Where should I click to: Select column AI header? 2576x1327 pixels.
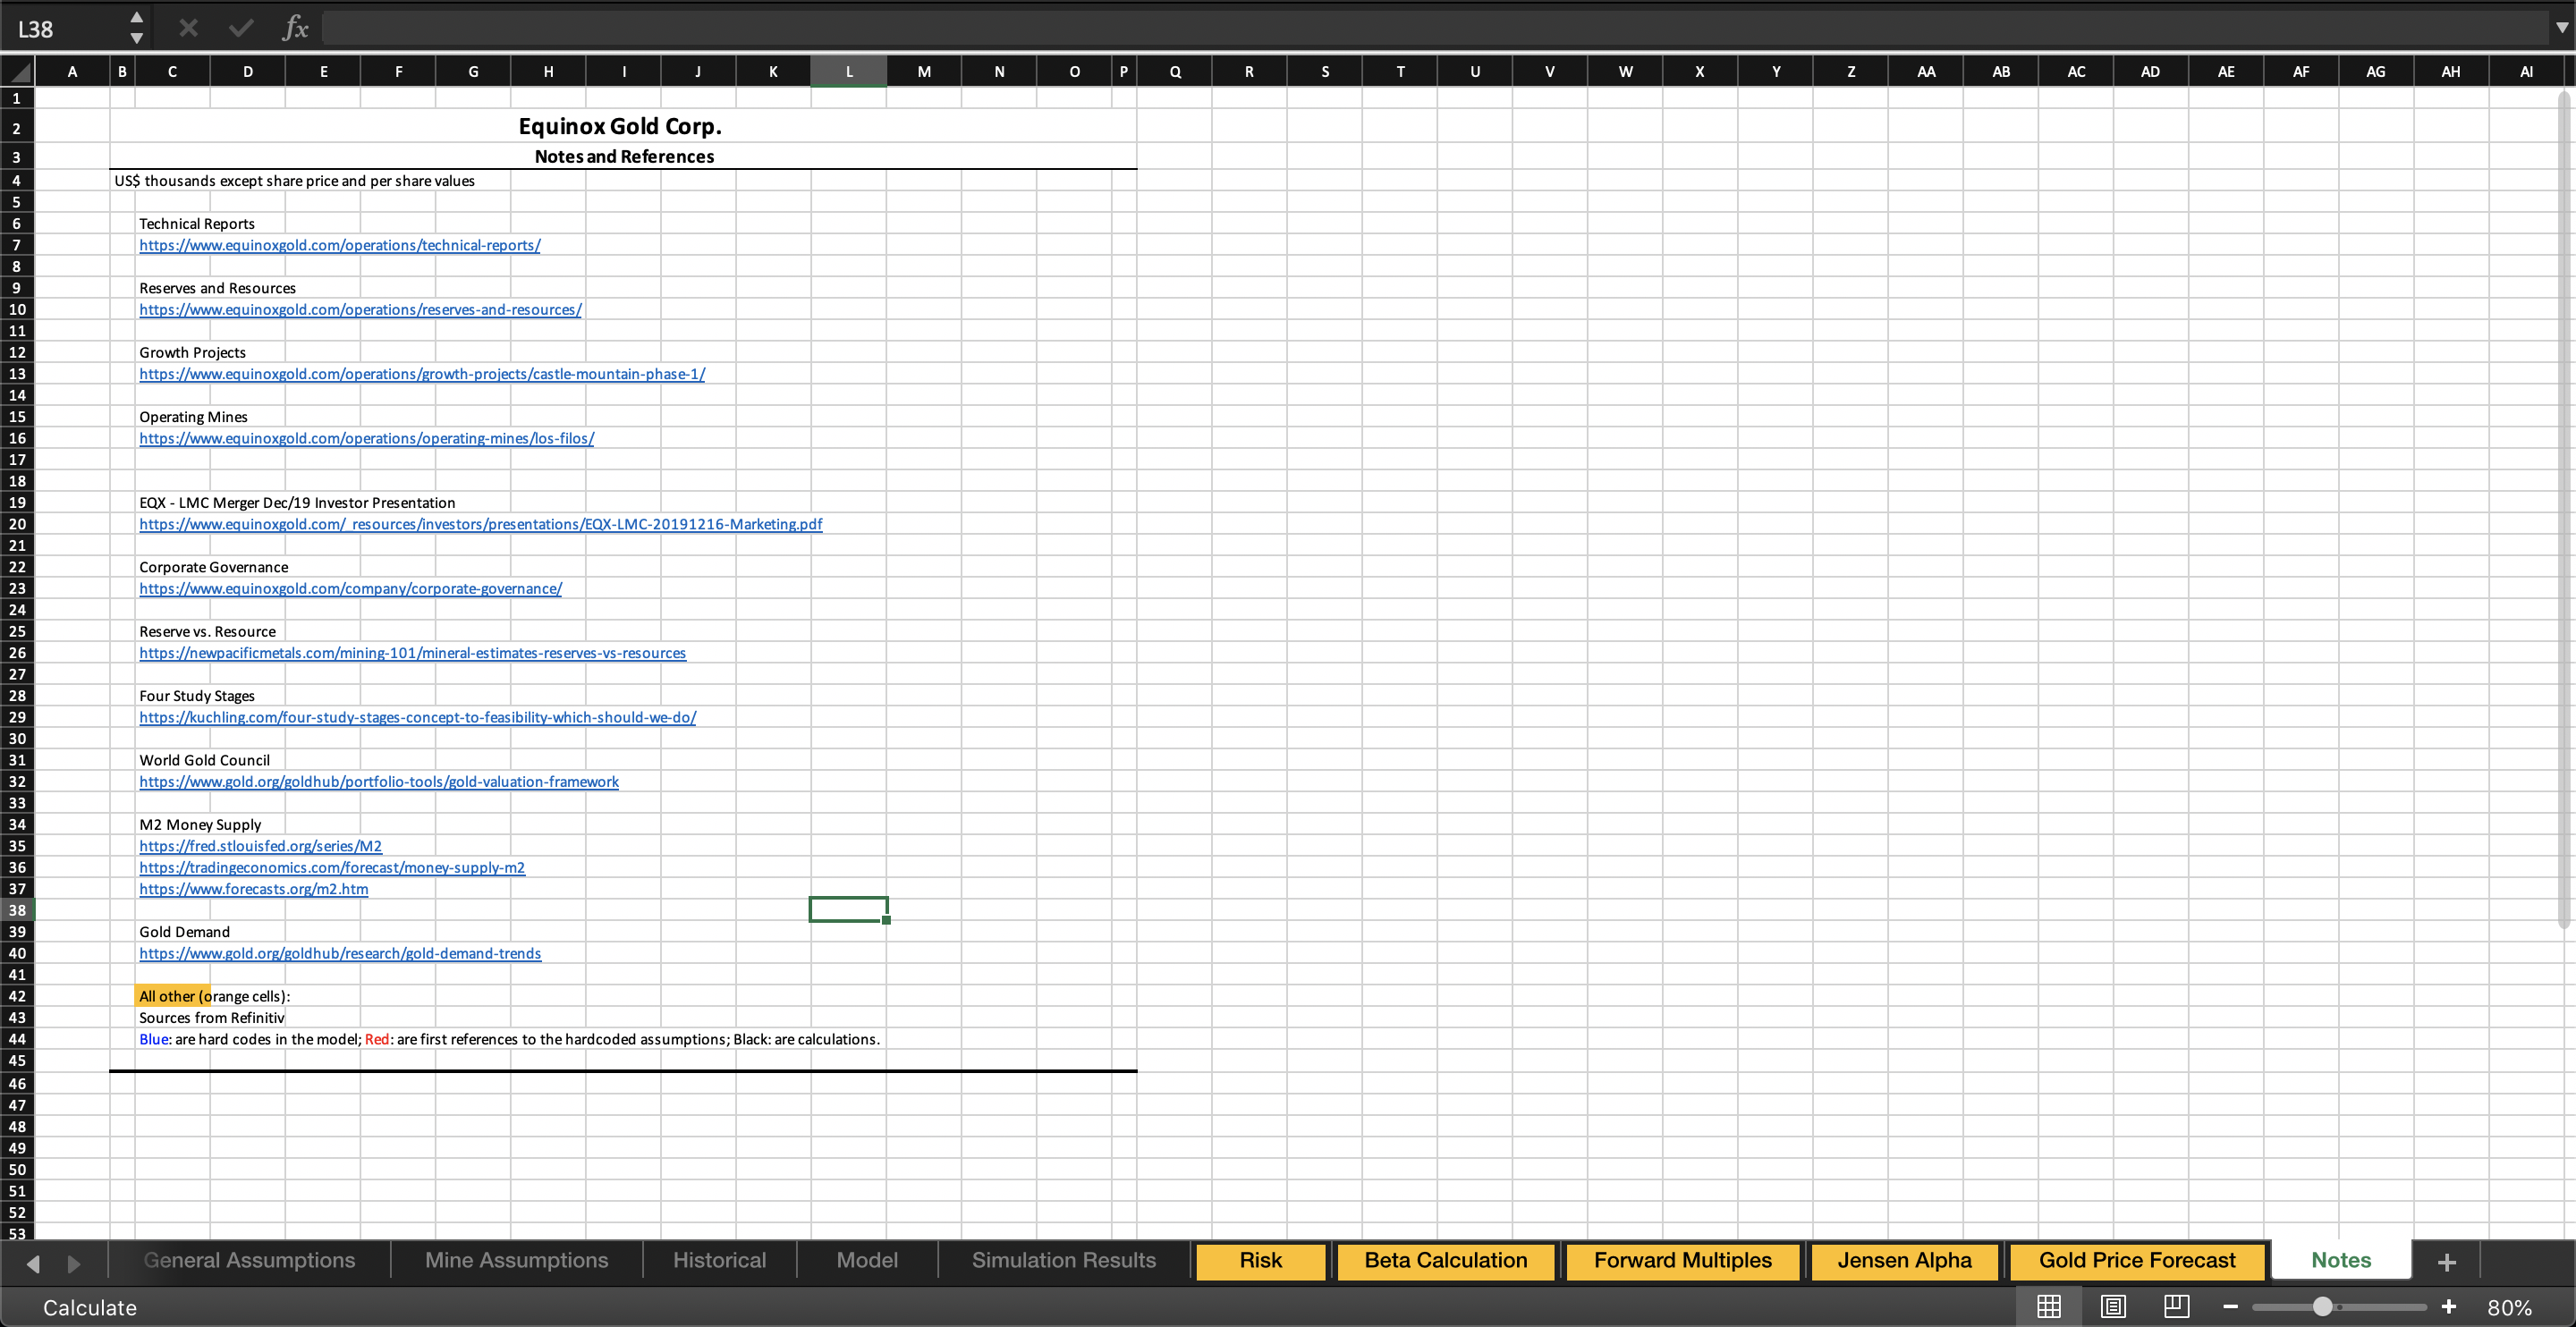[x=2526, y=71]
